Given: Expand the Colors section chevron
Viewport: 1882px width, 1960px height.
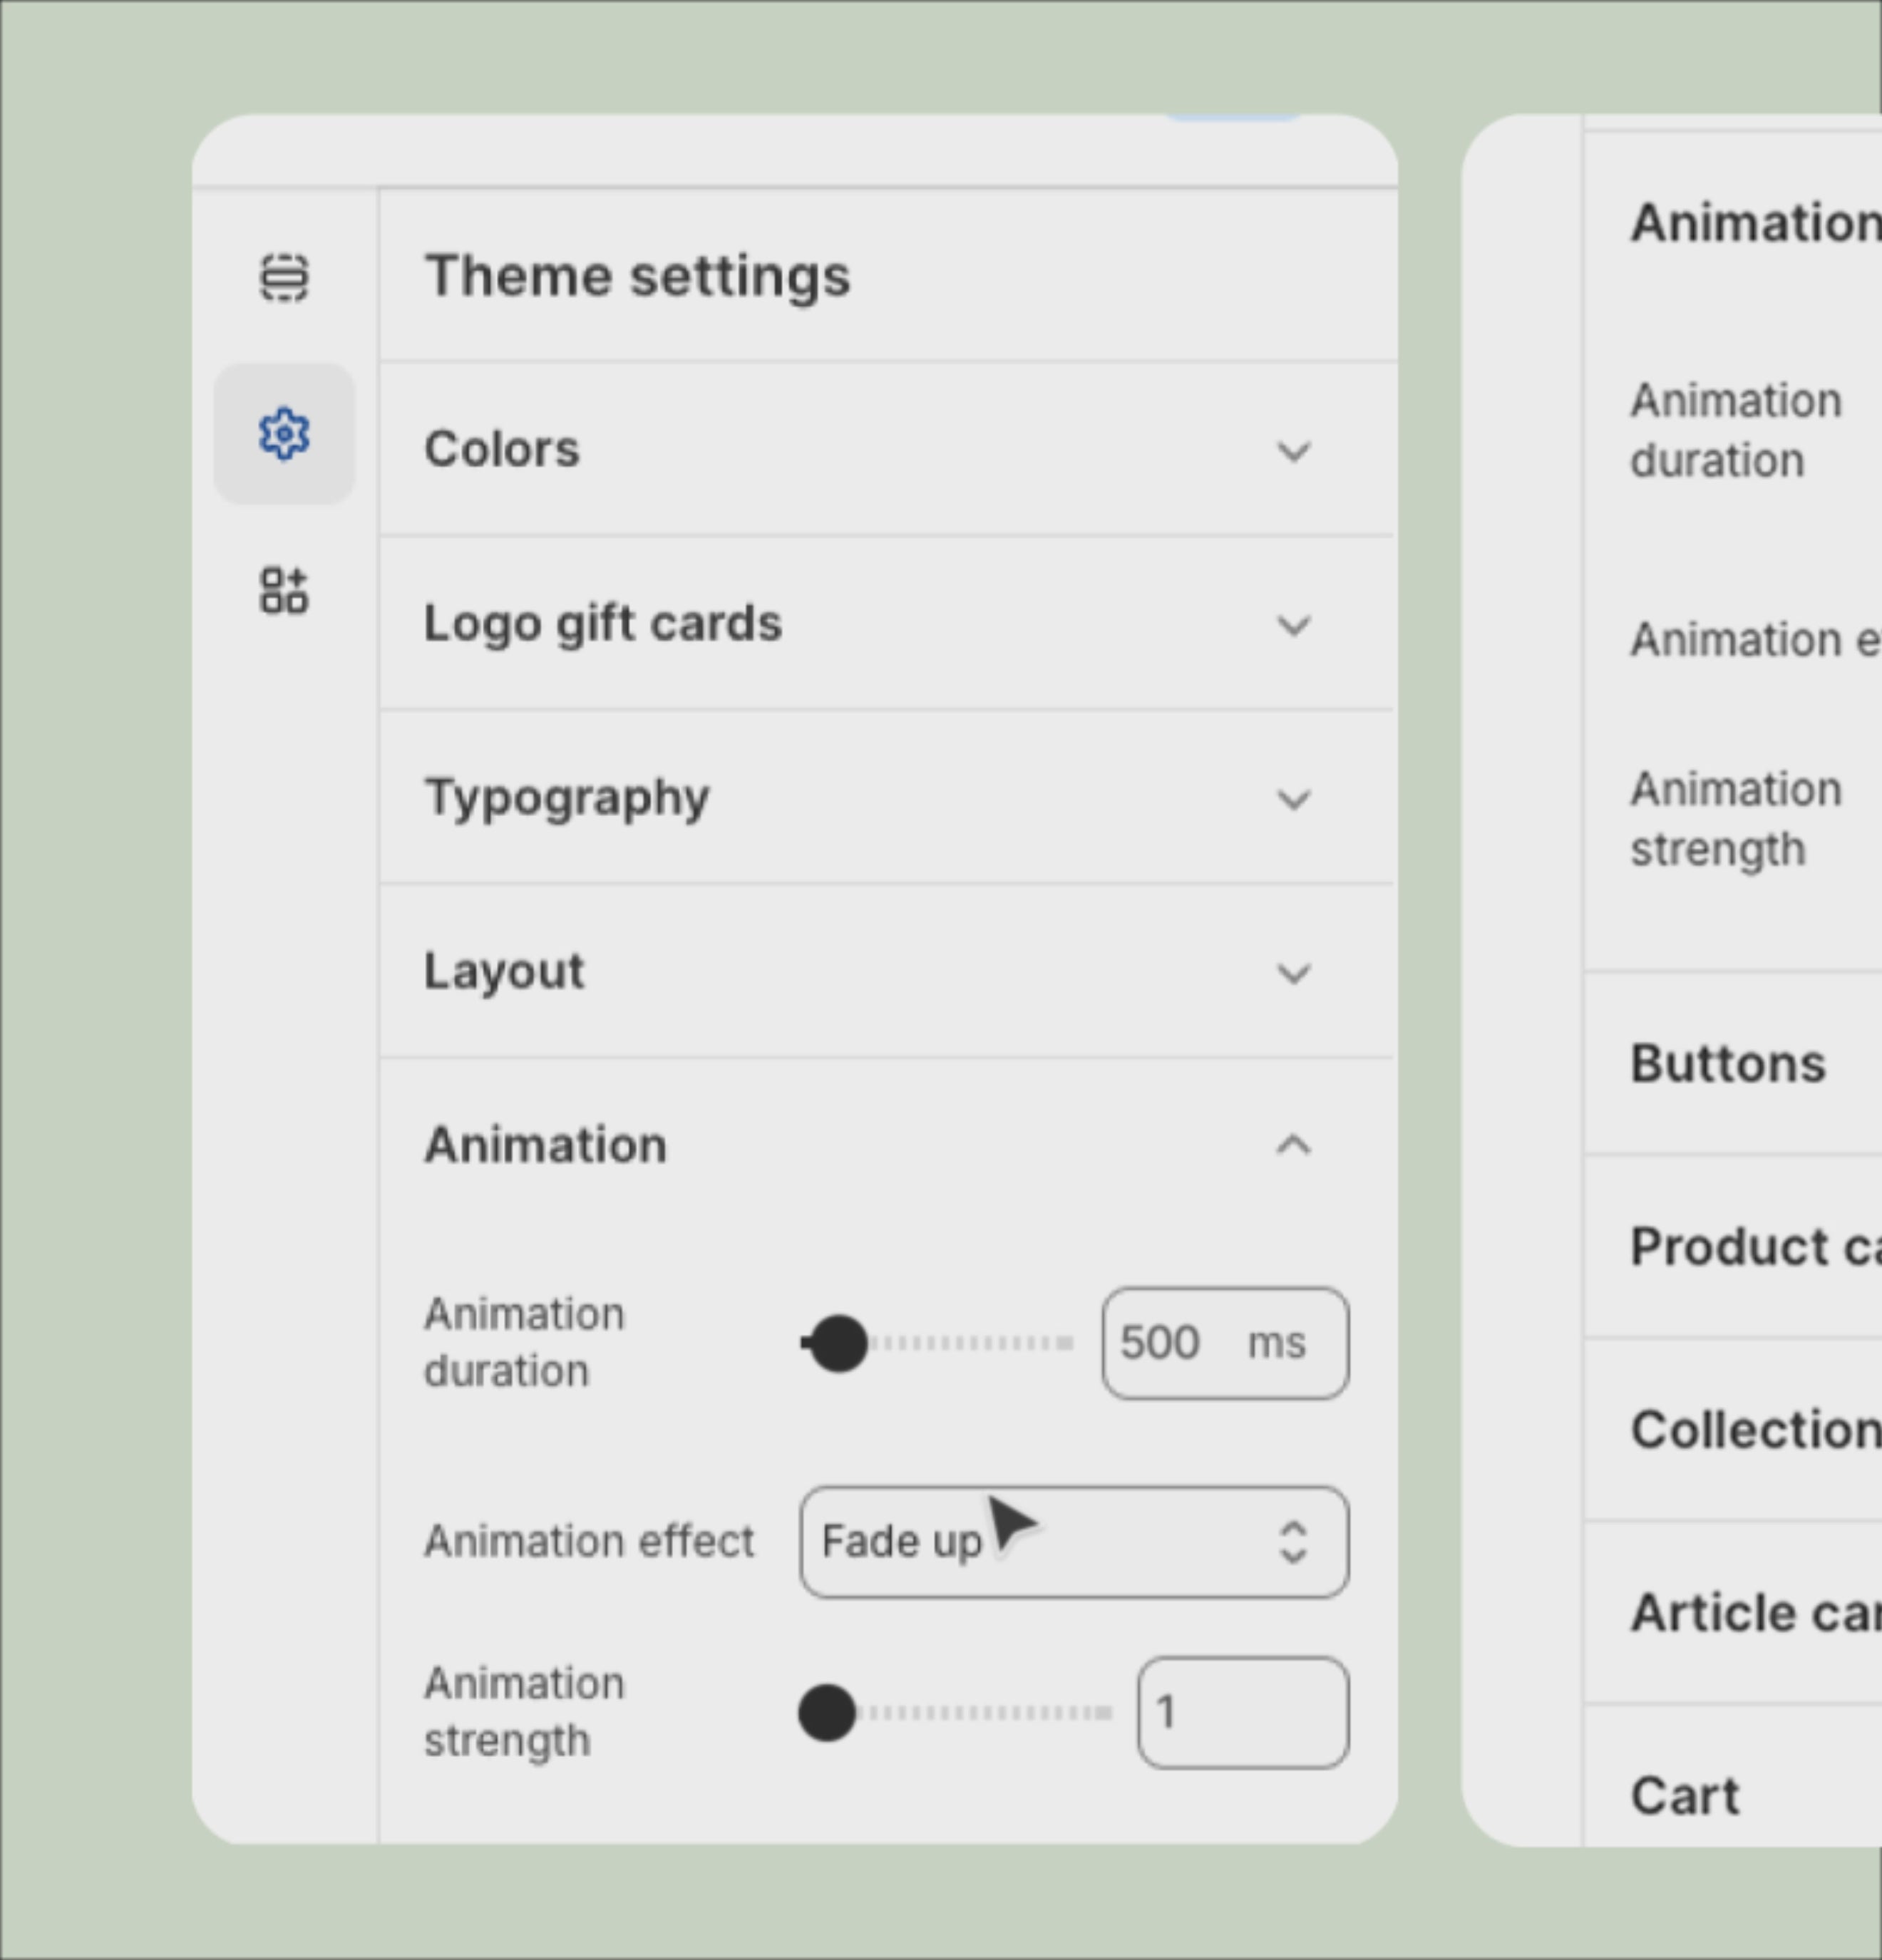Looking at the screenshot, I should point(1293,451).
